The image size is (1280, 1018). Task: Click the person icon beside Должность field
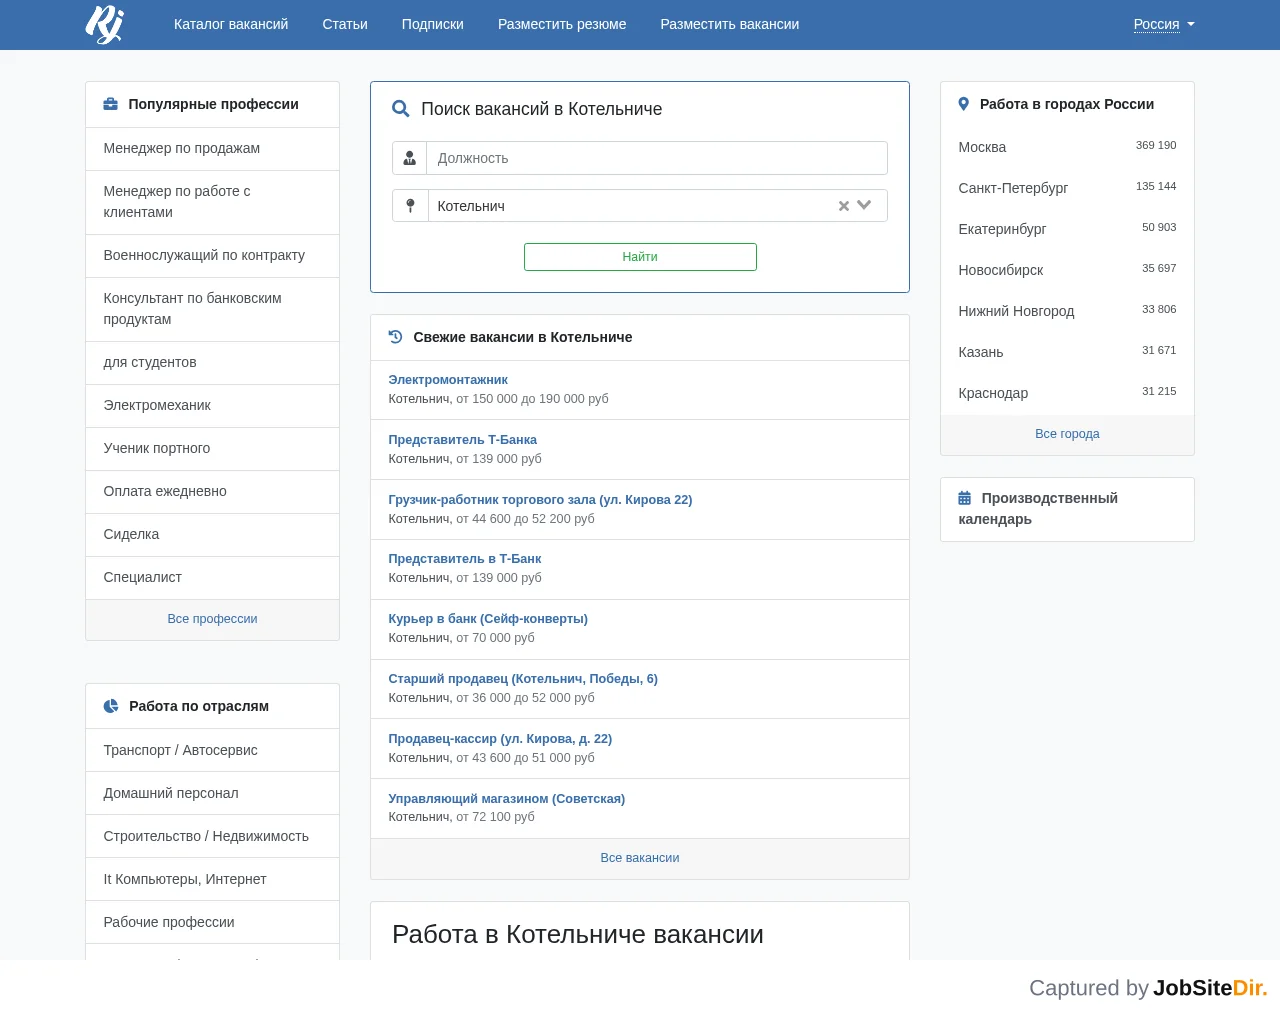point(410,158)
